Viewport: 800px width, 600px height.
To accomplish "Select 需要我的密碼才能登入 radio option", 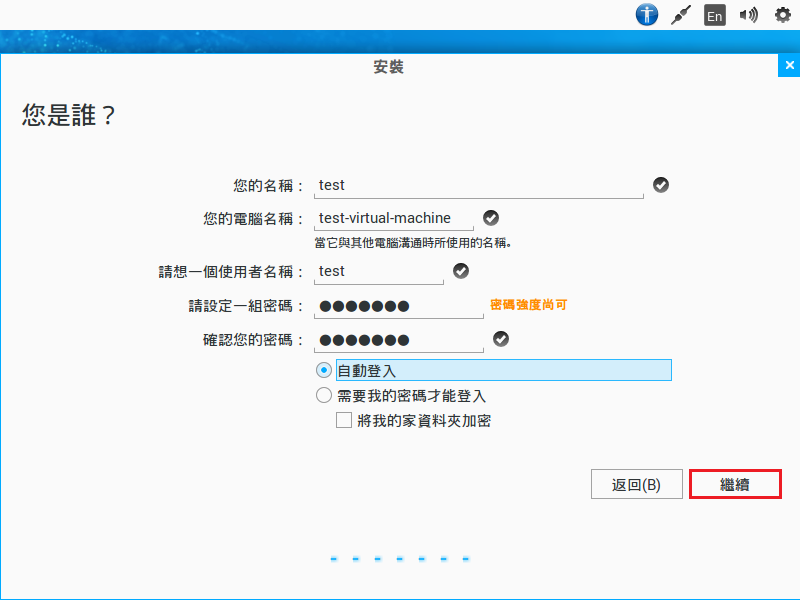I will point(324,395).
